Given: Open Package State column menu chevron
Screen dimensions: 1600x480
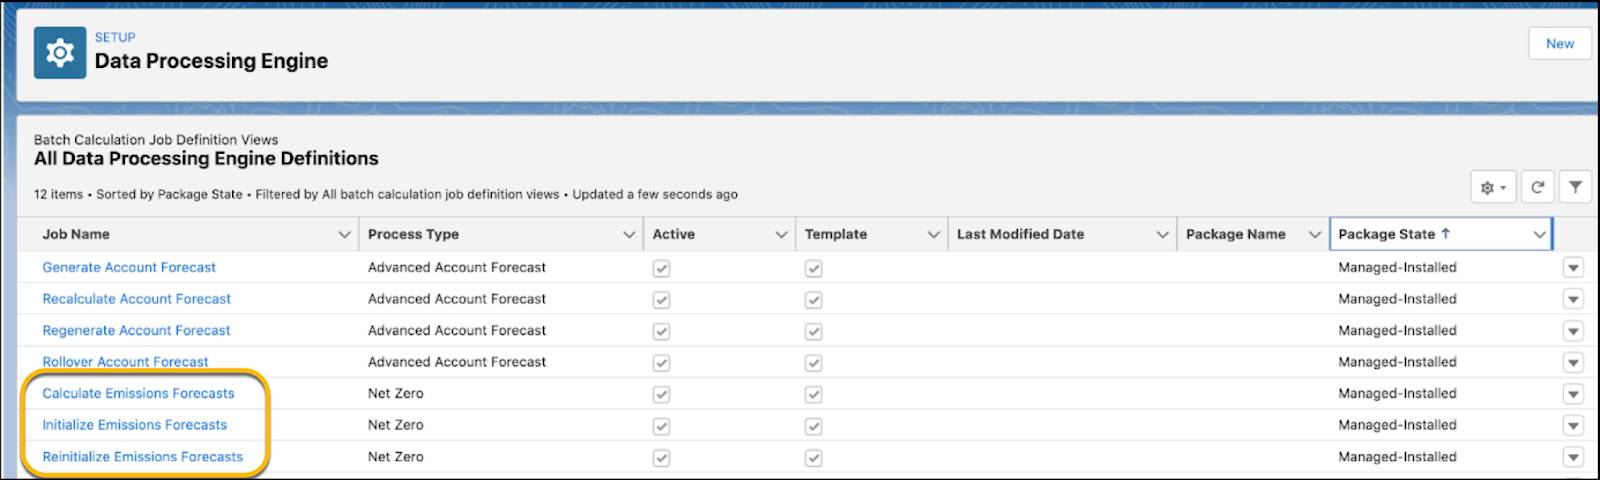Looking at the screenshot, I should coord(1539,234).
